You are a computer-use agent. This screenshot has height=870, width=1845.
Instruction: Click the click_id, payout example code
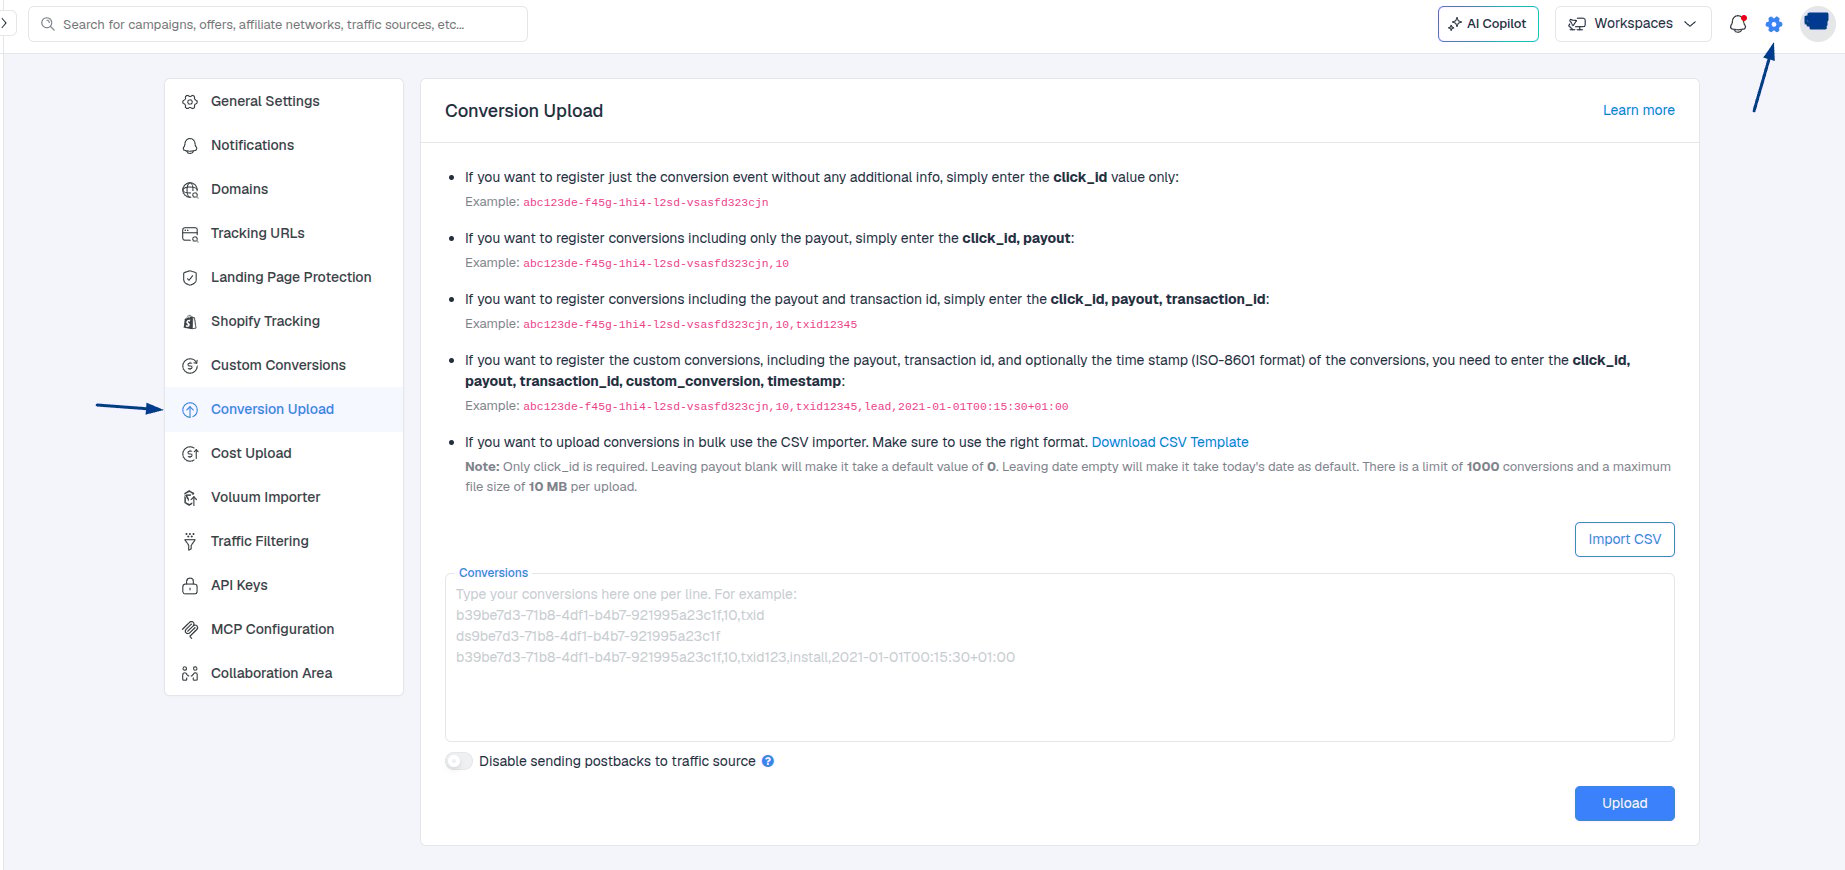[x=655, y=264]
